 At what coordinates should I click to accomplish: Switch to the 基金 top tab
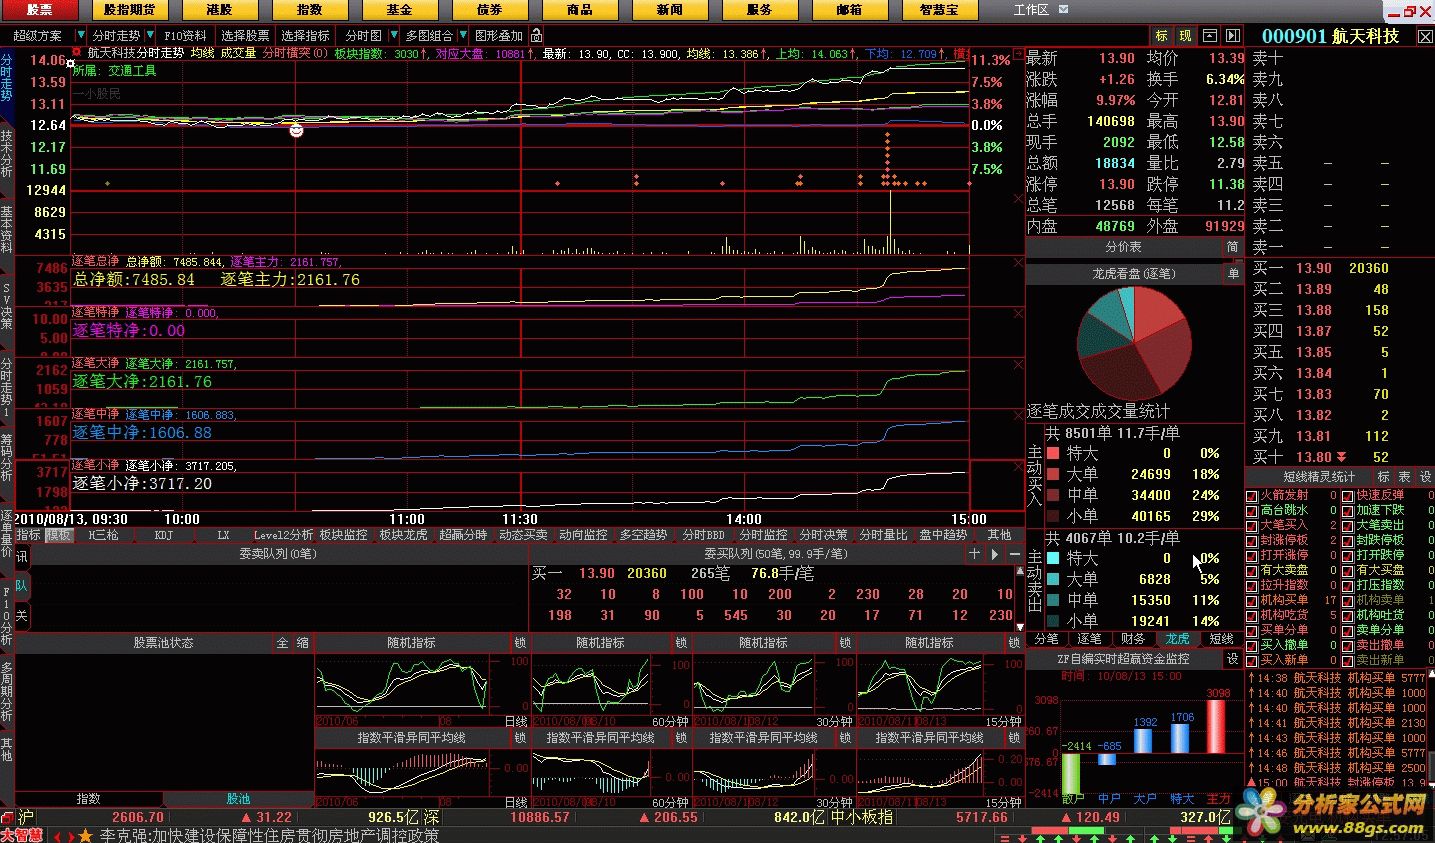click(399, 10)
